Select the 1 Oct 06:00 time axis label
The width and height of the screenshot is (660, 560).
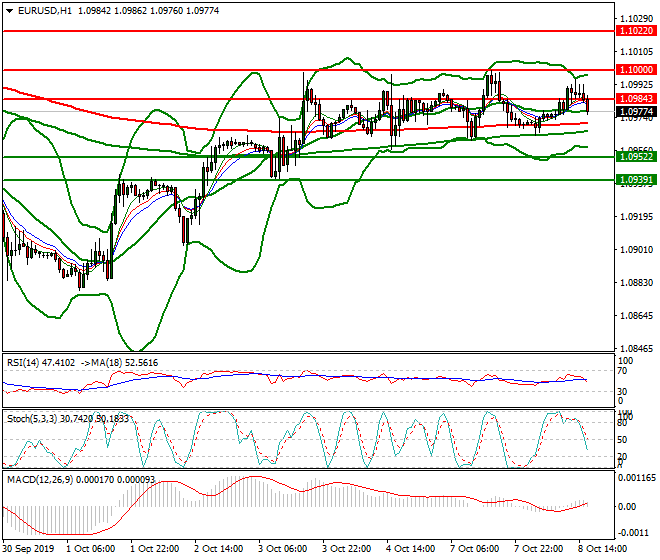point(90,549)
